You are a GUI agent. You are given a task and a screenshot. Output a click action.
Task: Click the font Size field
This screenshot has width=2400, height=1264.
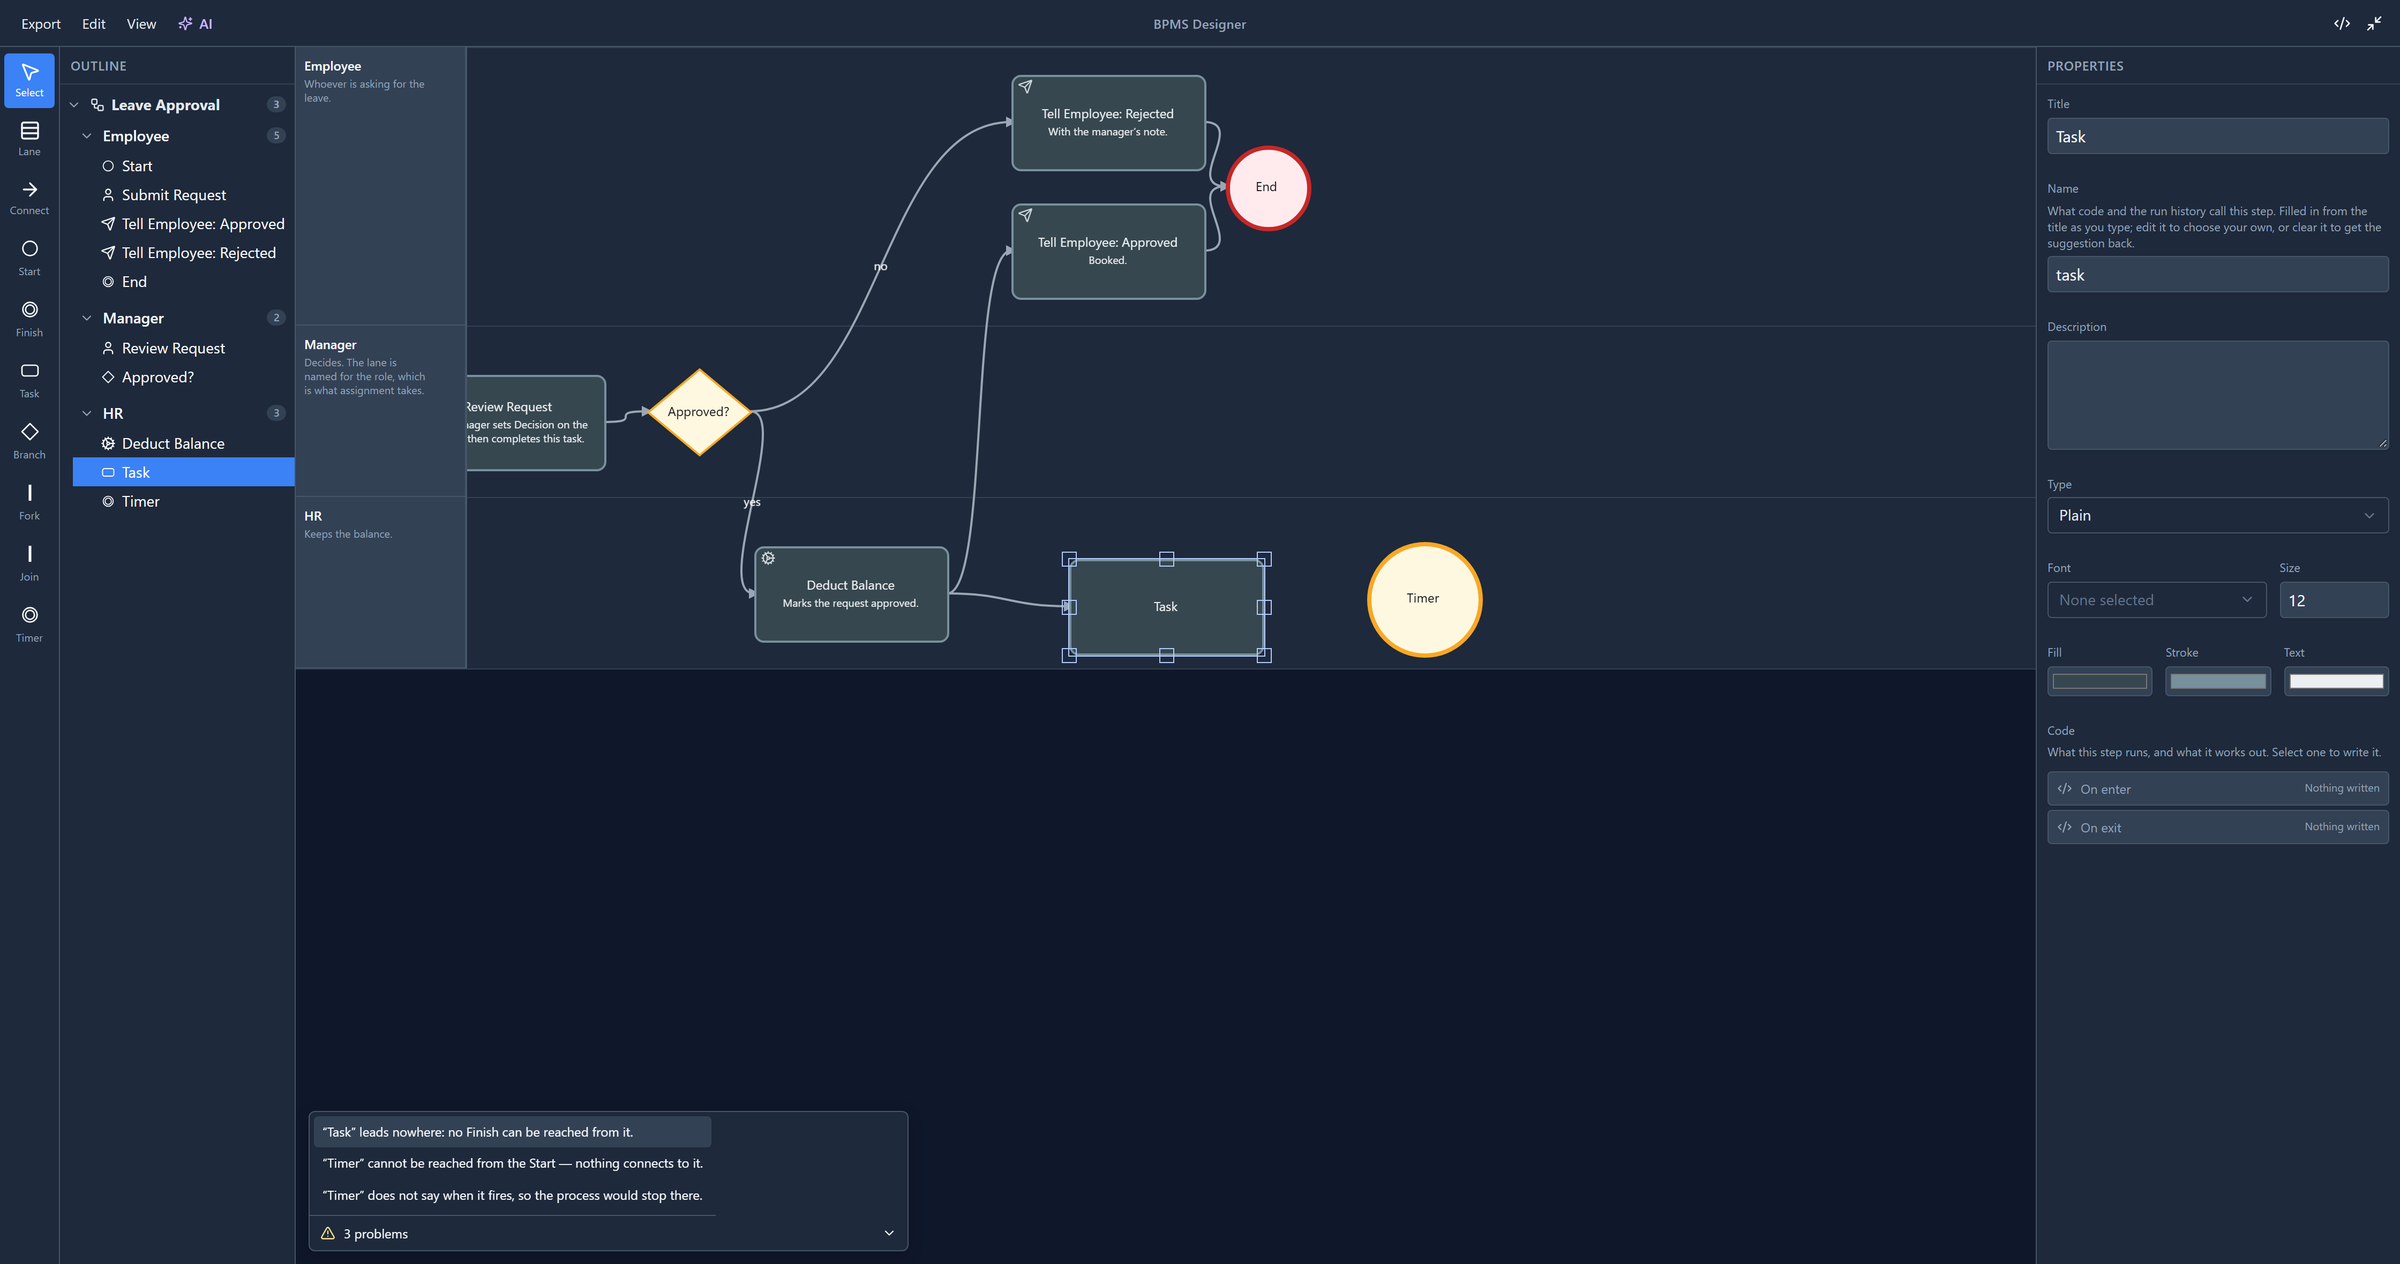[x=2333, y=600]
